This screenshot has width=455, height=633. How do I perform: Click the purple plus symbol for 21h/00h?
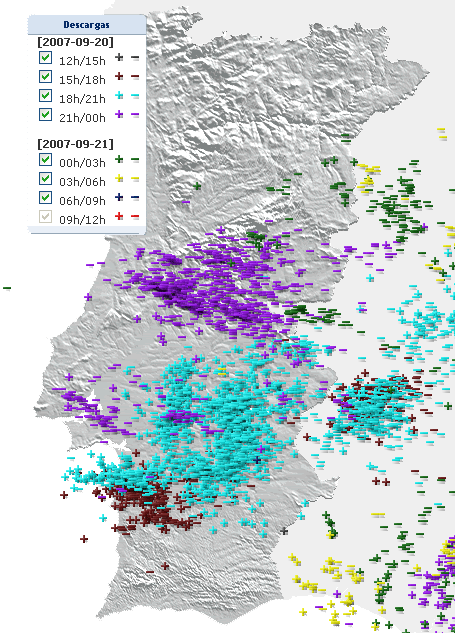pyautogui.click(x=119, y=115)
